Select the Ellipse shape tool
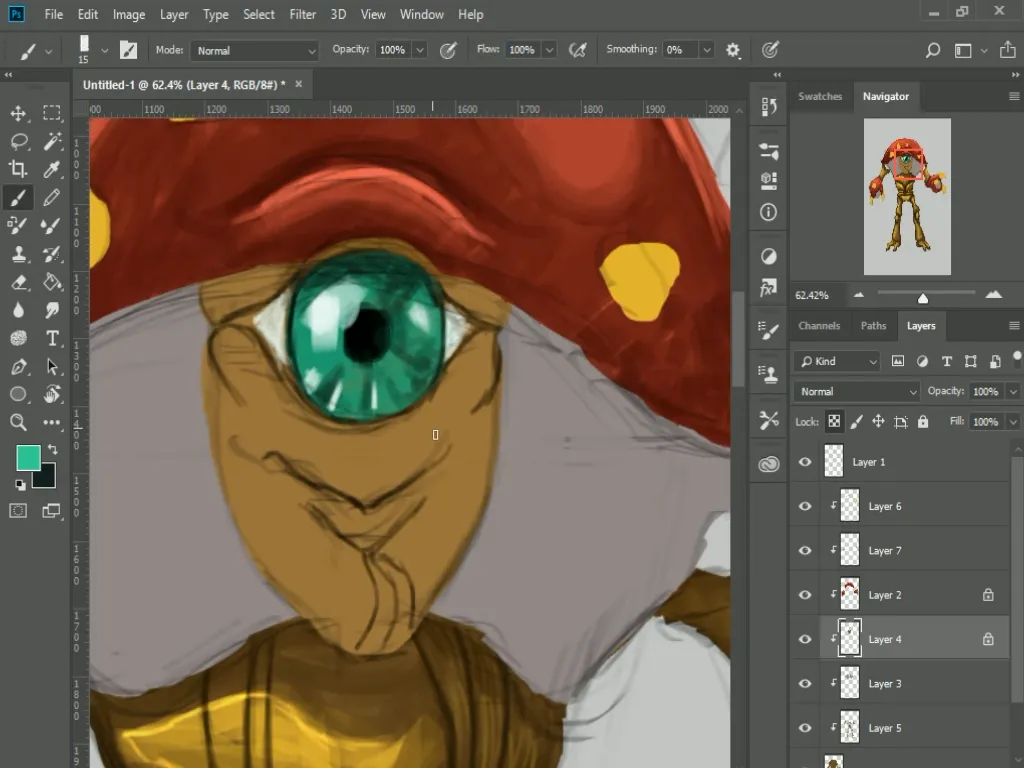Image resolution: width=1024 pixels, height=768 pixels. (18, 394)
